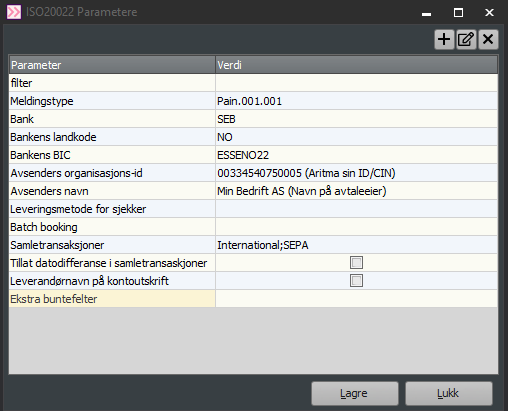This screenshot has width=508, height=411.
Task: Select the SEB bank value cell
Action: (356, 119)
